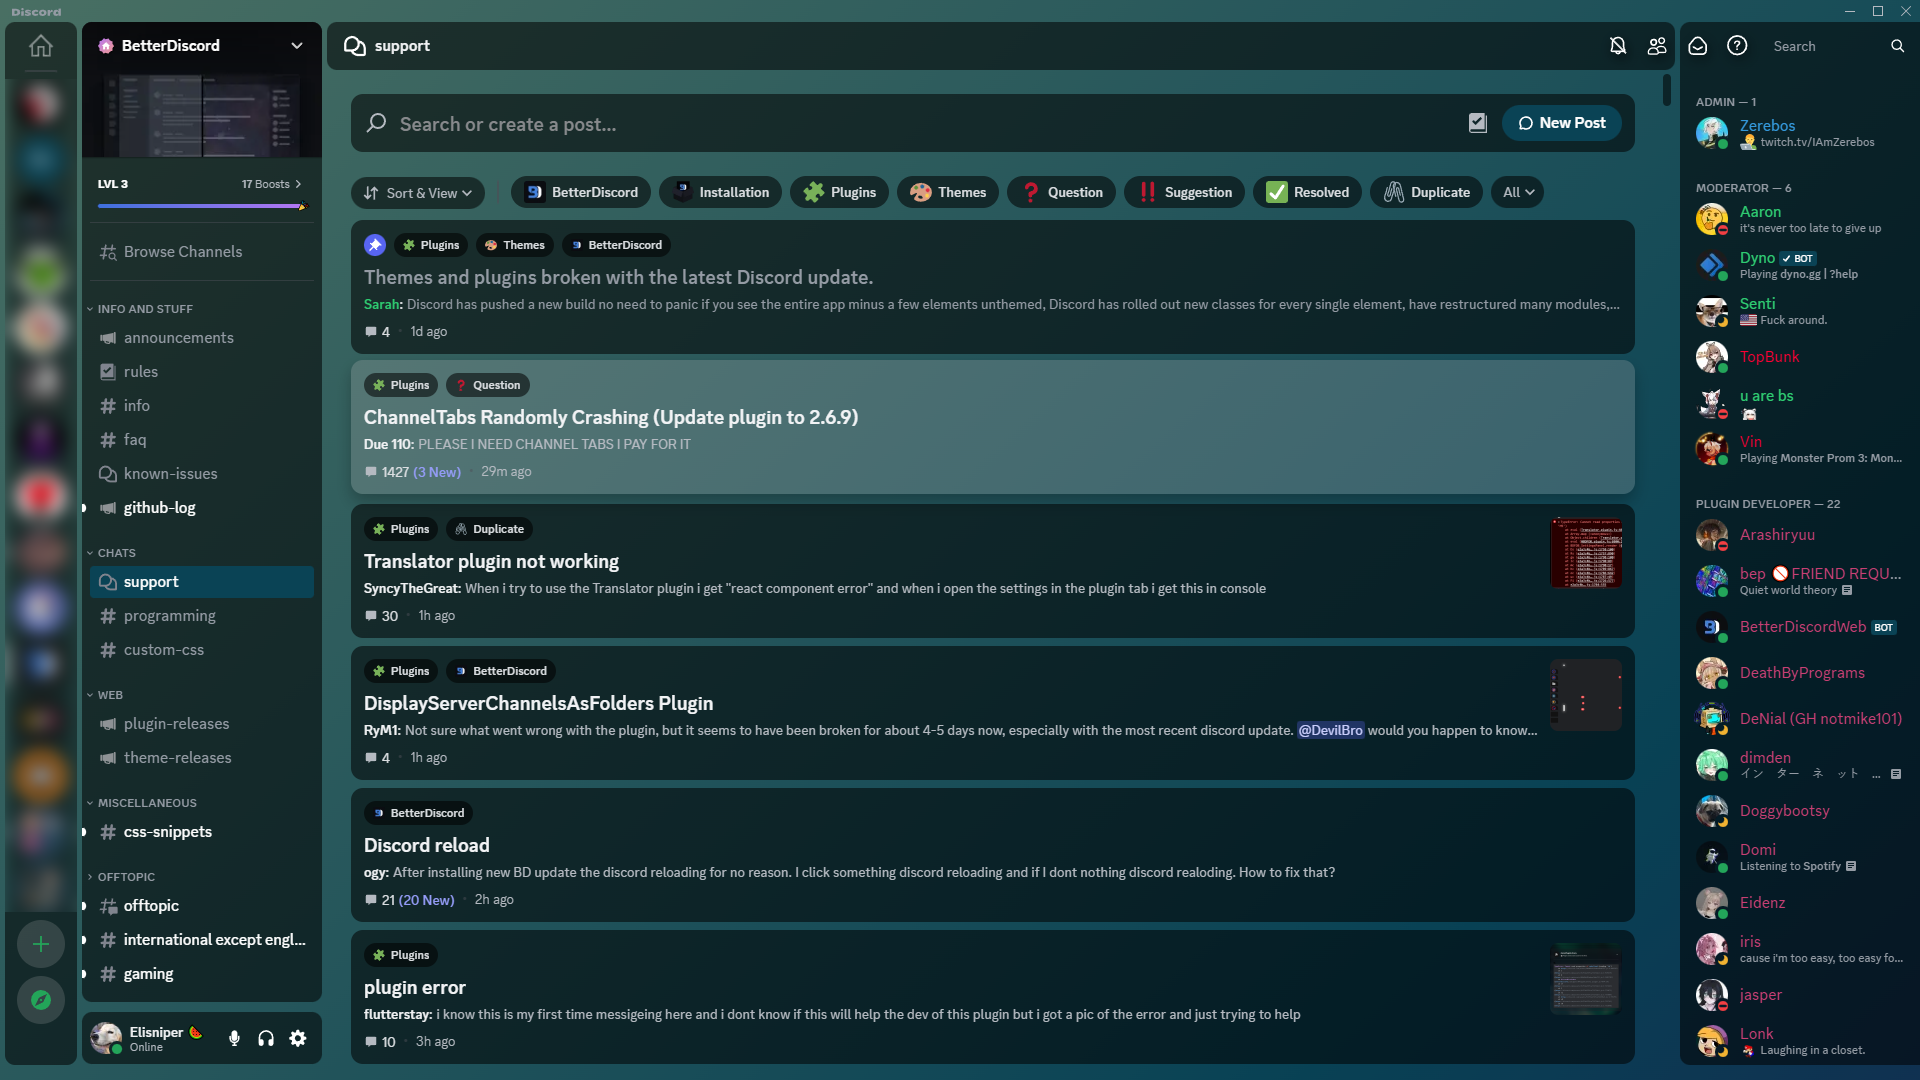Go to Discord home icon
The width and height of the screenshot is (1920, 1080).
41,46
